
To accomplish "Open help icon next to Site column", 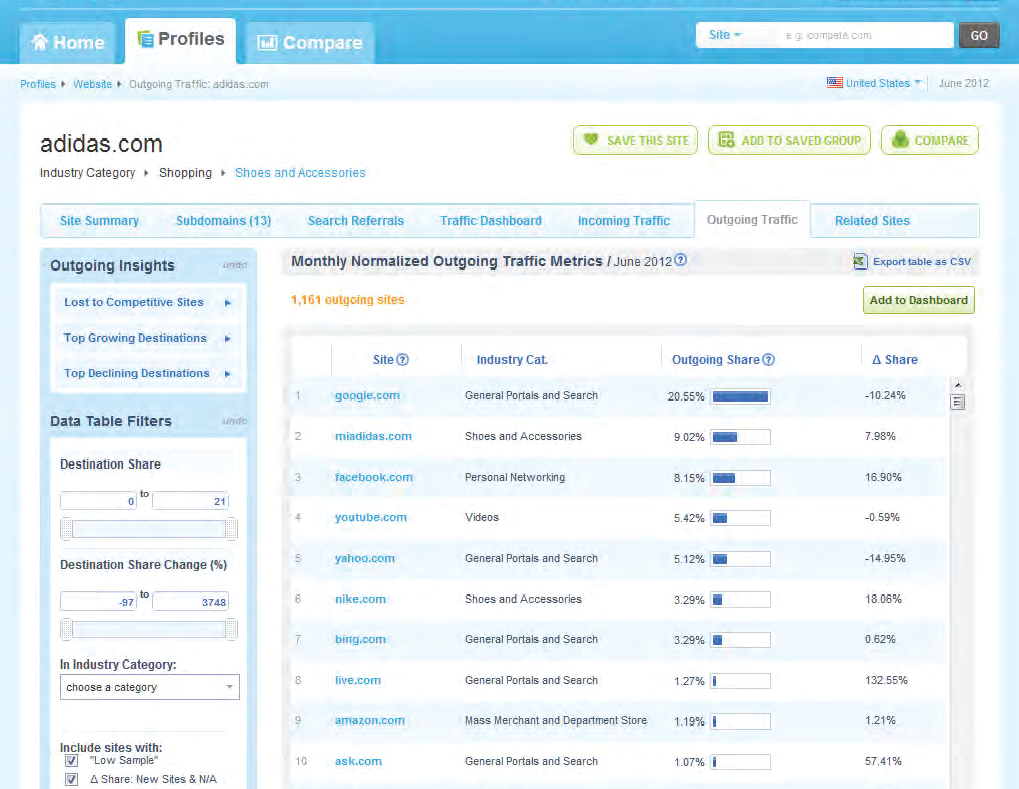I will point(402,359).
